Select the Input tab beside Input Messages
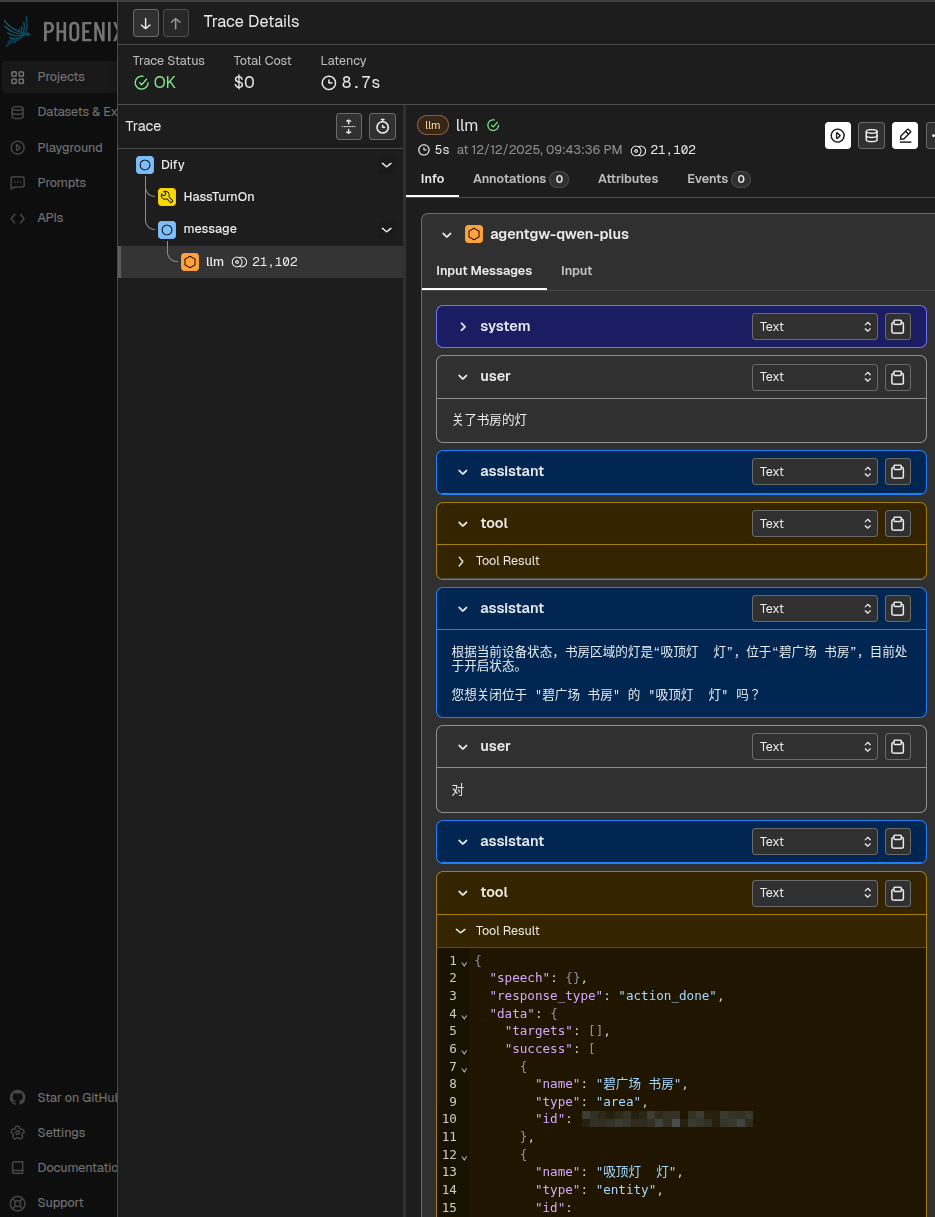The image size is (935, 1217). pos(576,271)
